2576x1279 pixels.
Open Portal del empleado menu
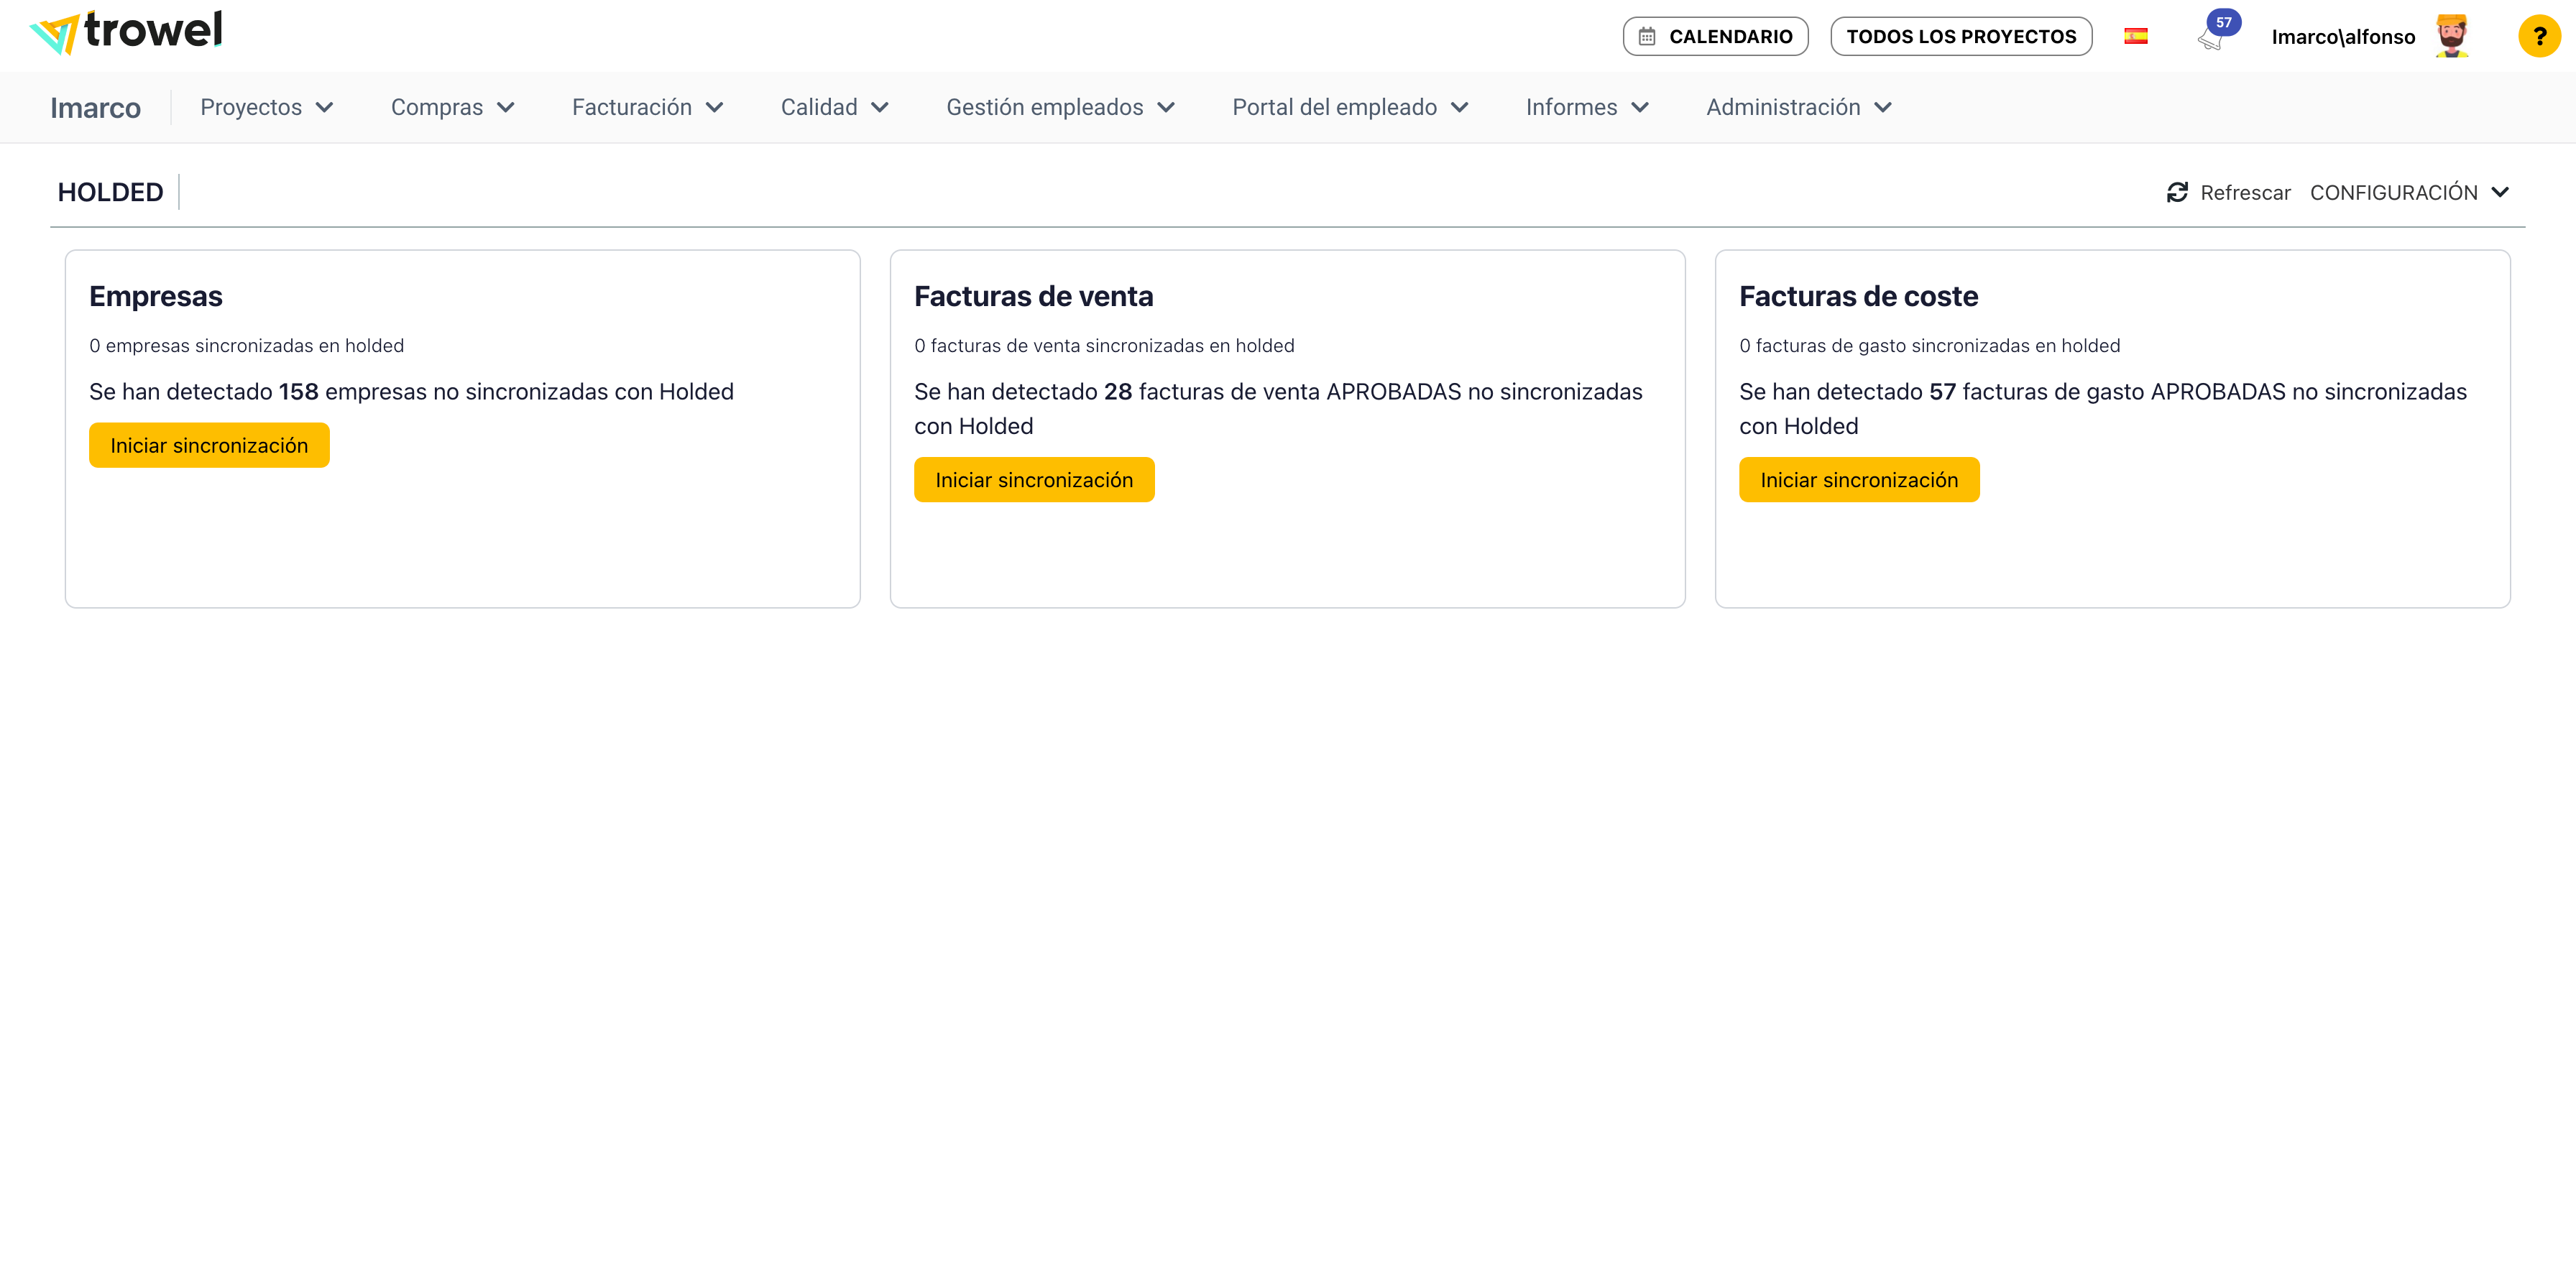(1350, 108)
